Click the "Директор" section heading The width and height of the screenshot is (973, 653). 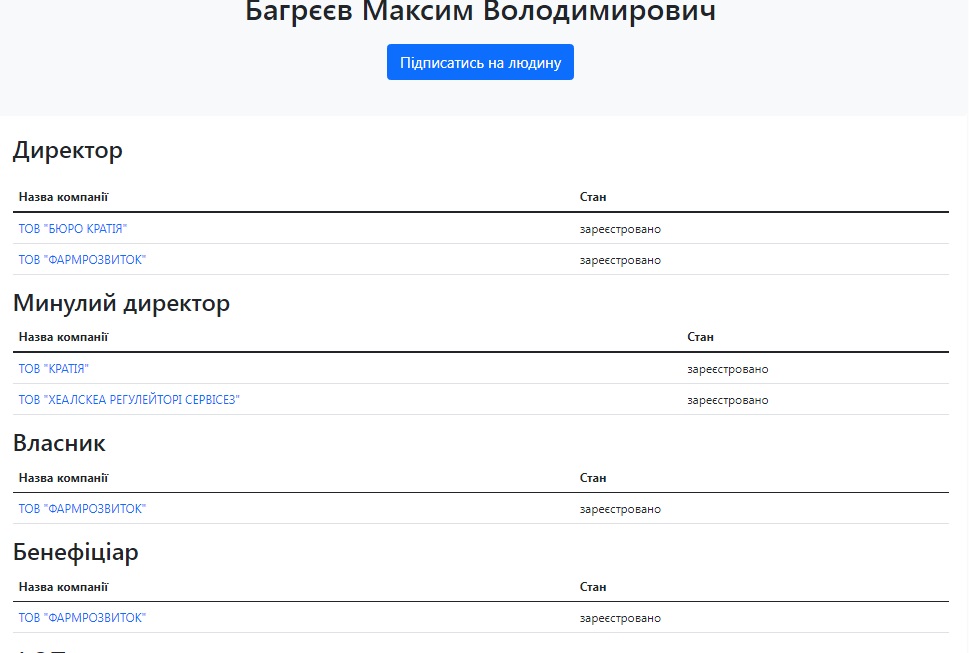pyautogui.click(x=68, y=151)
